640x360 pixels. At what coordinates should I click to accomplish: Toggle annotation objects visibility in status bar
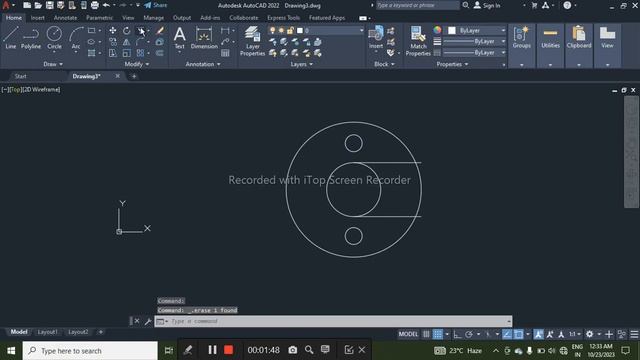pyautogui.click(x=539, y=334)
